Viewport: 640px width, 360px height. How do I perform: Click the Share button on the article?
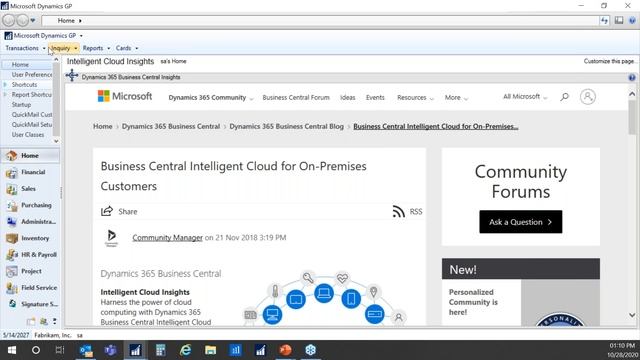coord(119,211)
